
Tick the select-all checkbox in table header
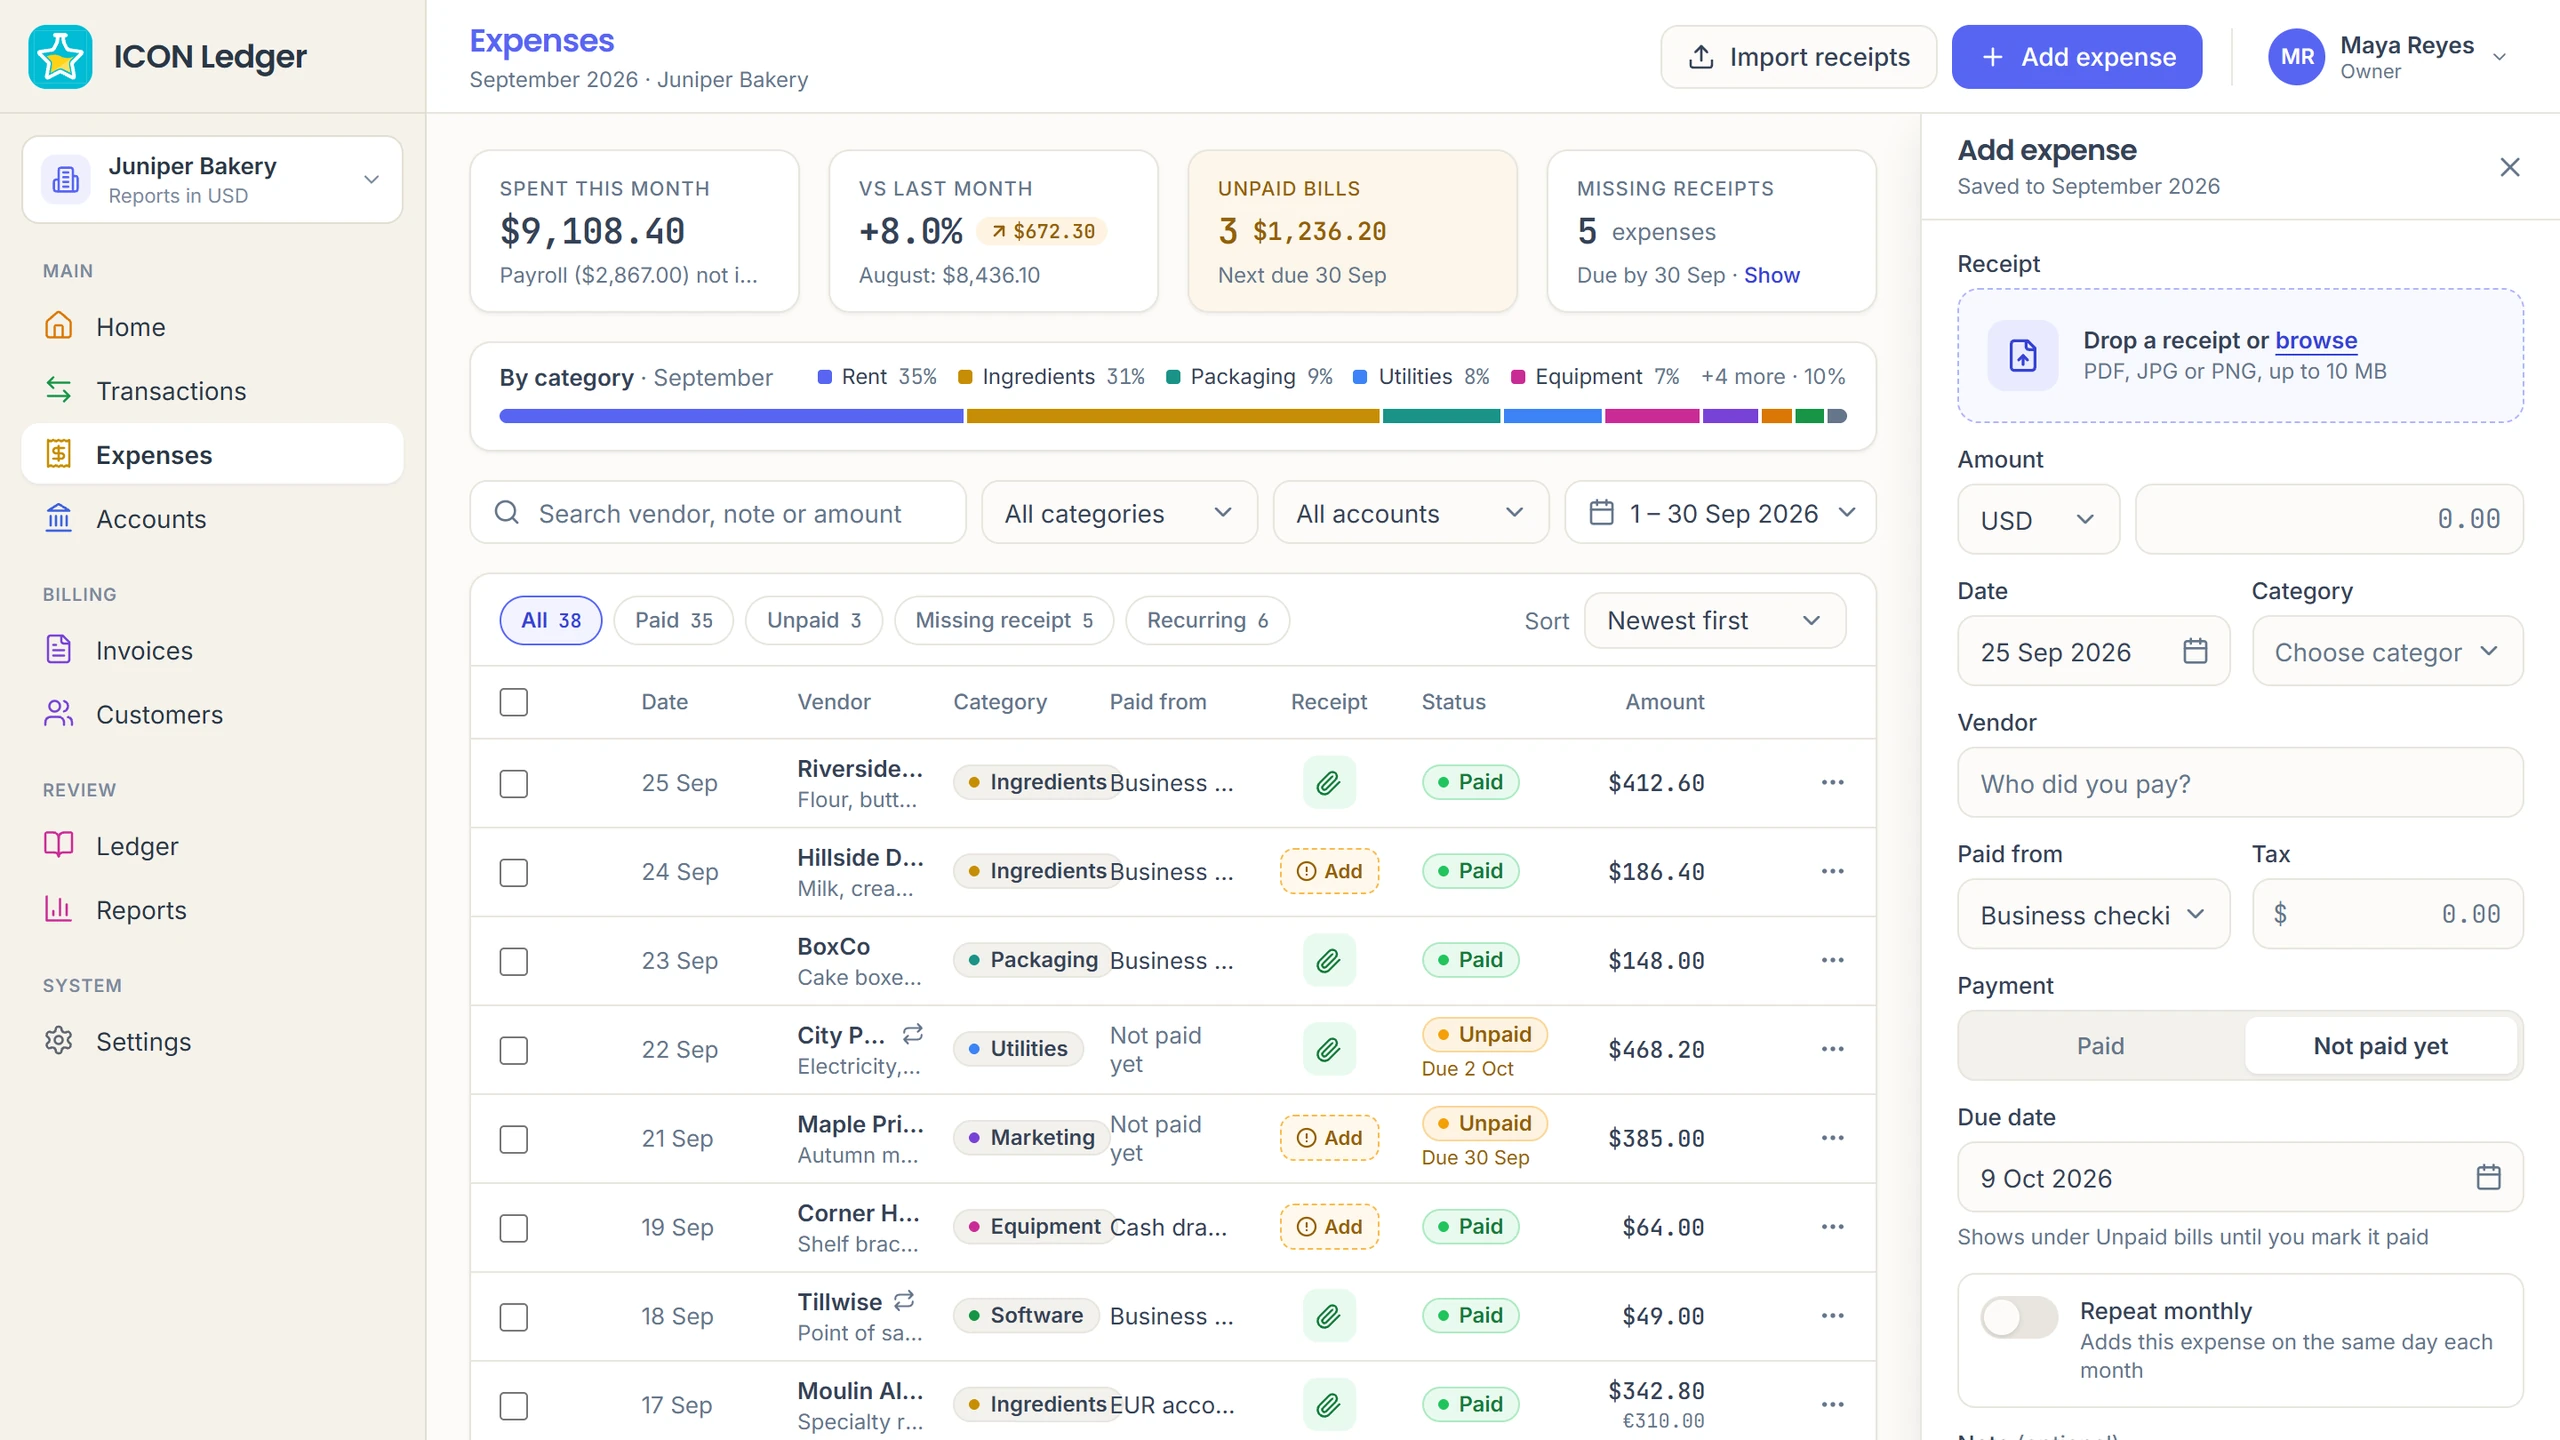pos(514,702)
